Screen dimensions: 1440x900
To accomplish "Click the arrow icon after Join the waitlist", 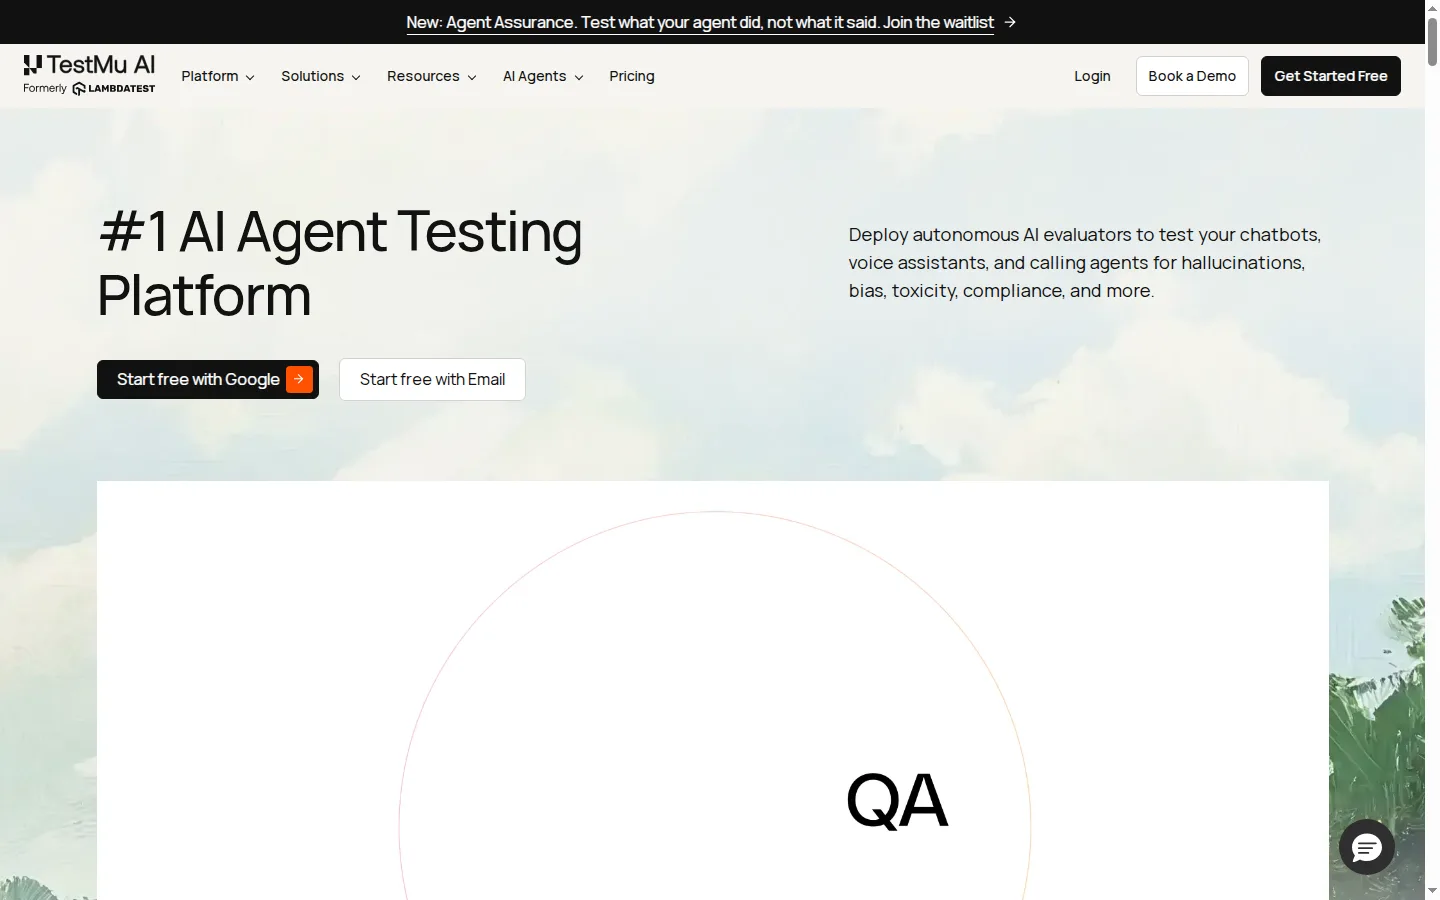I will 1010,22.
